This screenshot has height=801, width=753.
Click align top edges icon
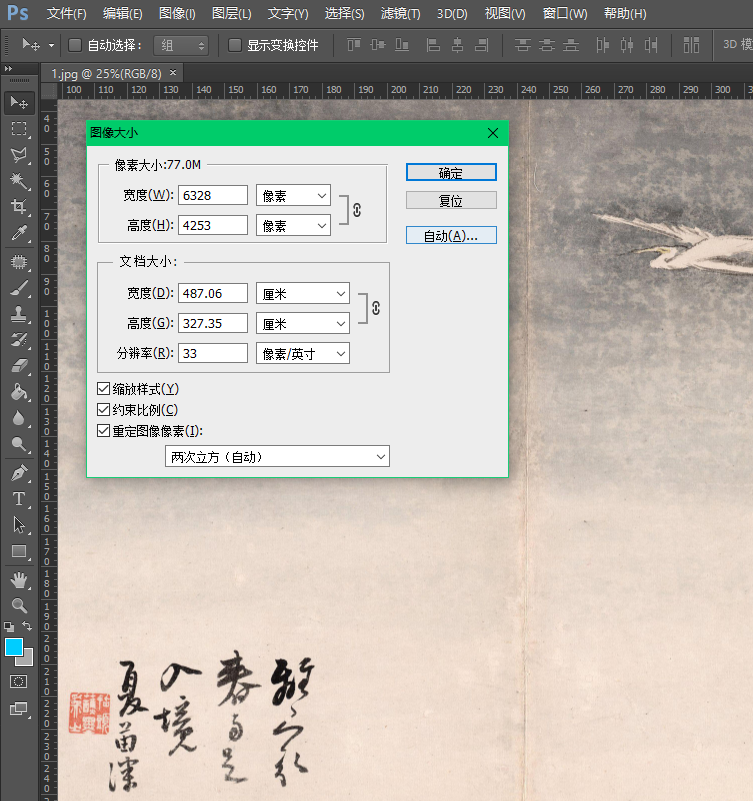point(354,45)
